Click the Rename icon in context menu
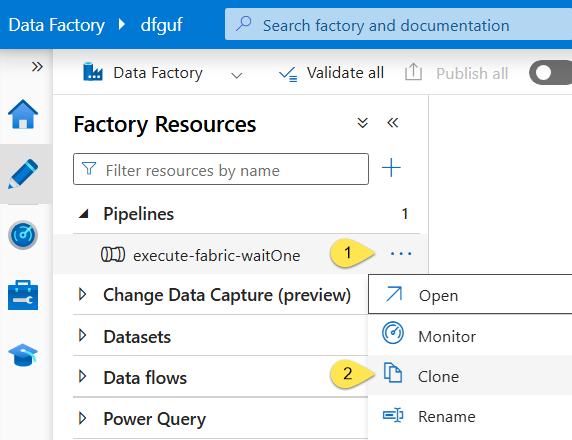The height and width of the screenshot is (440, 572). click(x=393, y=415)
